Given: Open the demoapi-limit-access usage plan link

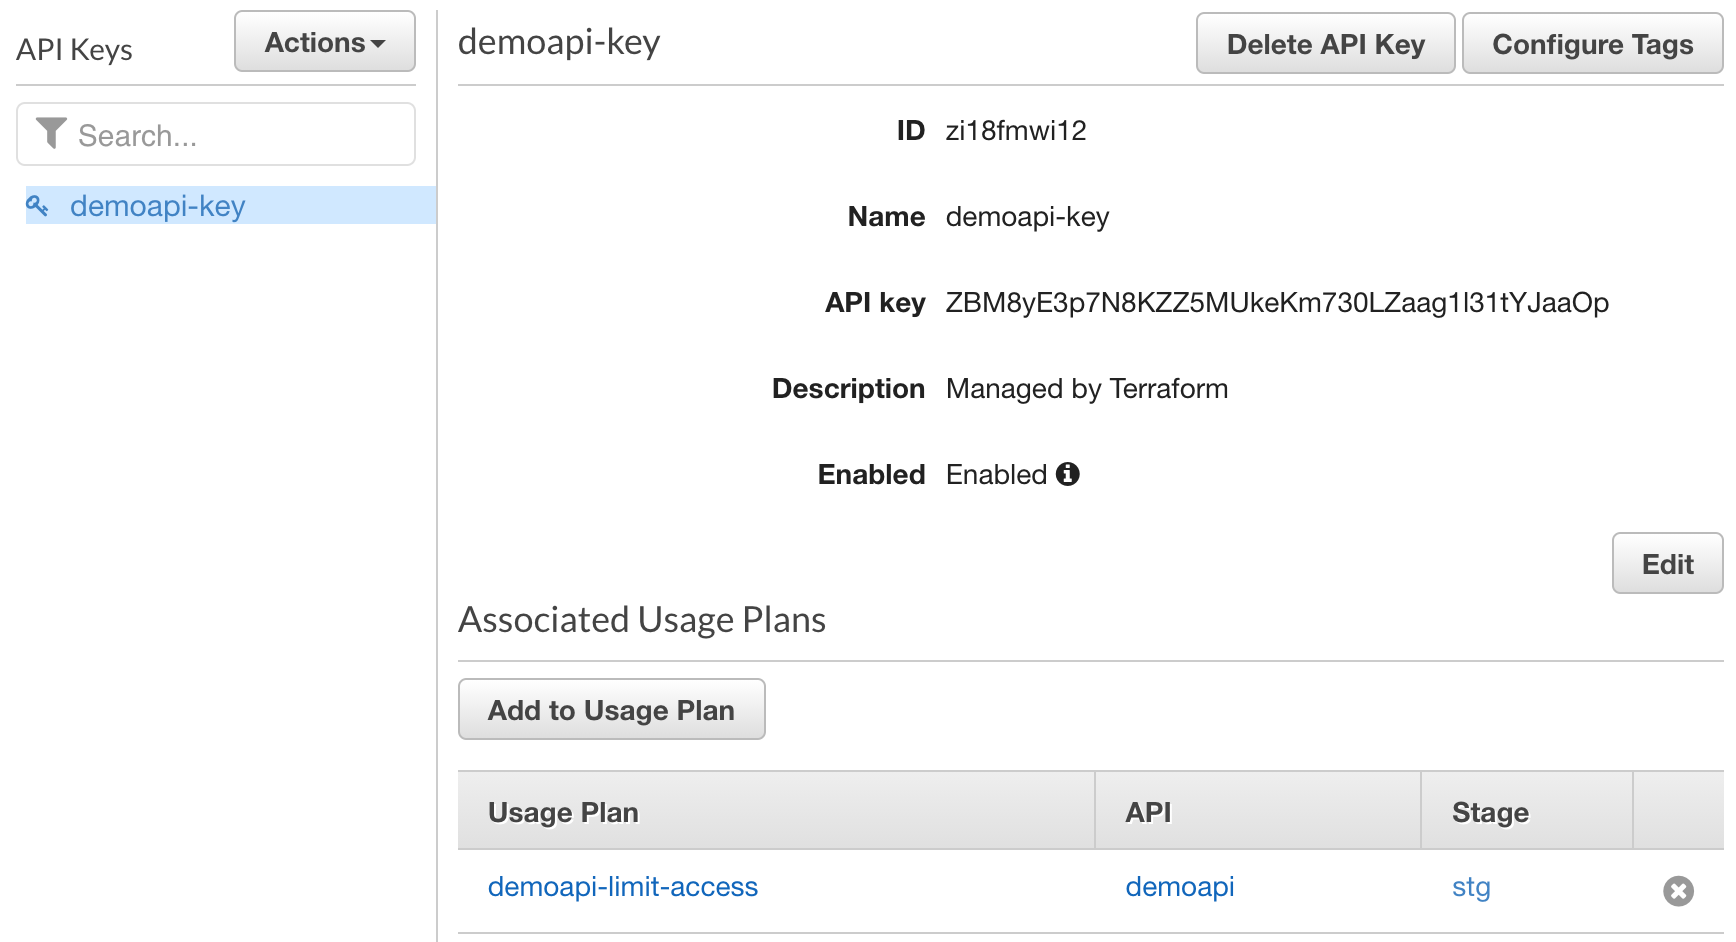Looking at the screenshot, I should (622, 887).
